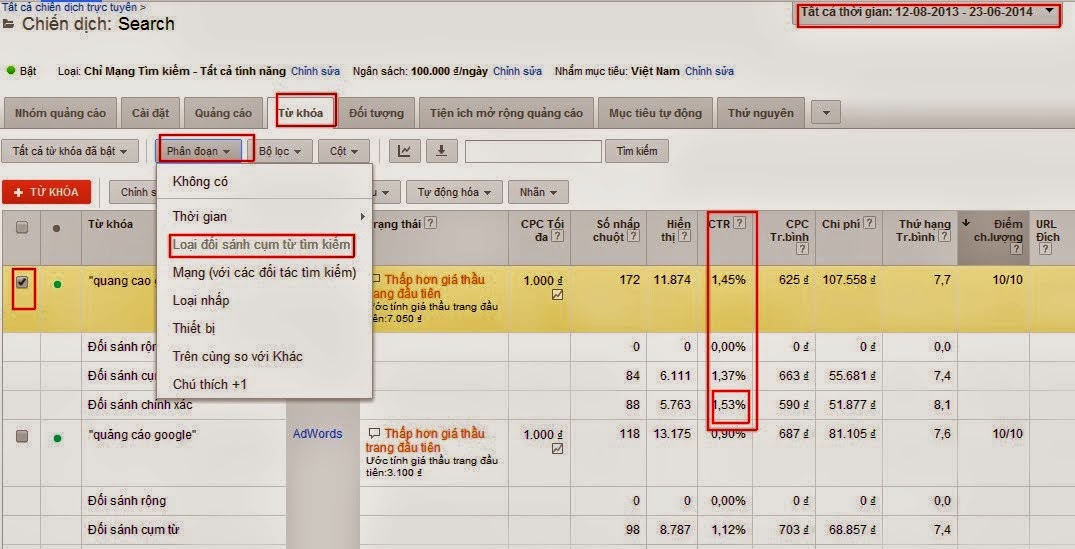Click green status dot of "quang cao" keyword
Image resolution: width=1075 pixels, height=549 pixels.
point(57,282)
